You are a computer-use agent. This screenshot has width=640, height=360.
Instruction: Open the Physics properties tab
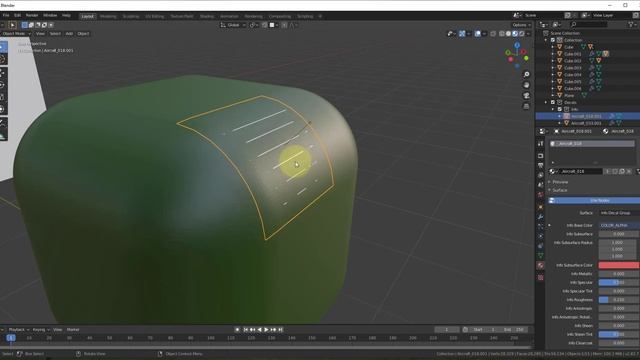coord(540,236)
